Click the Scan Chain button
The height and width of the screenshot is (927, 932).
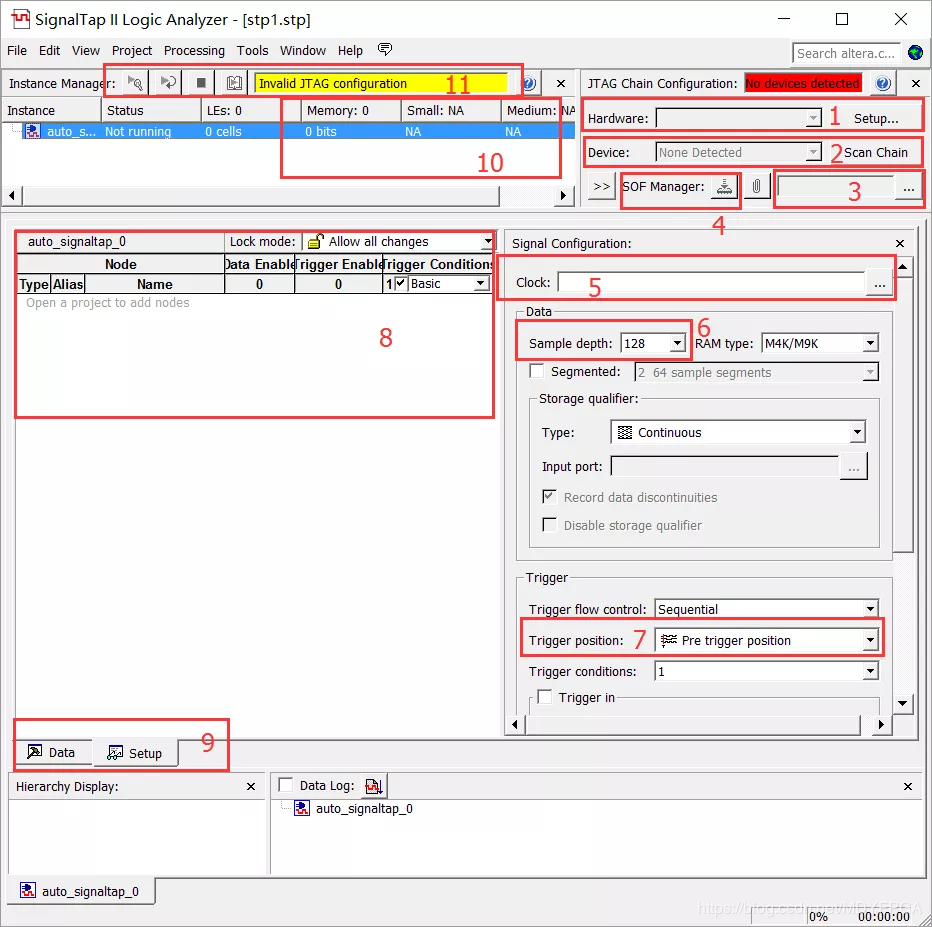tap(876, 152)
